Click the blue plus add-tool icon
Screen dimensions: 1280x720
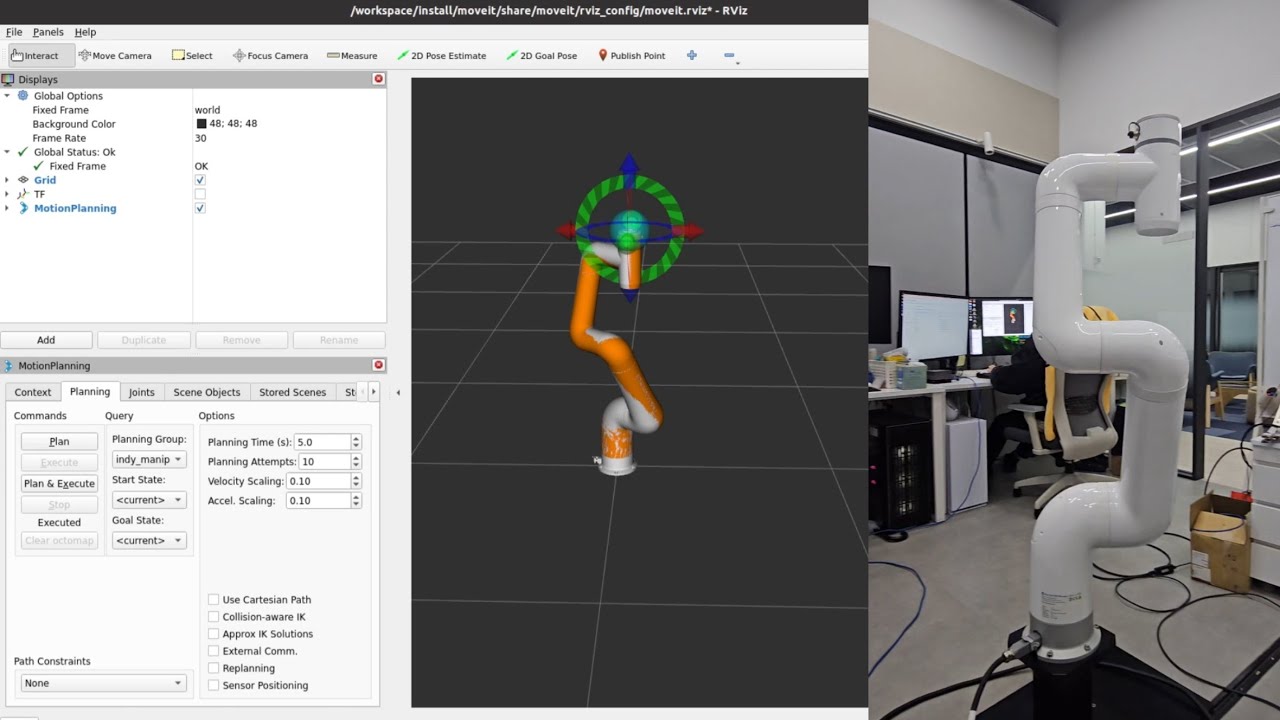point(691,56)
